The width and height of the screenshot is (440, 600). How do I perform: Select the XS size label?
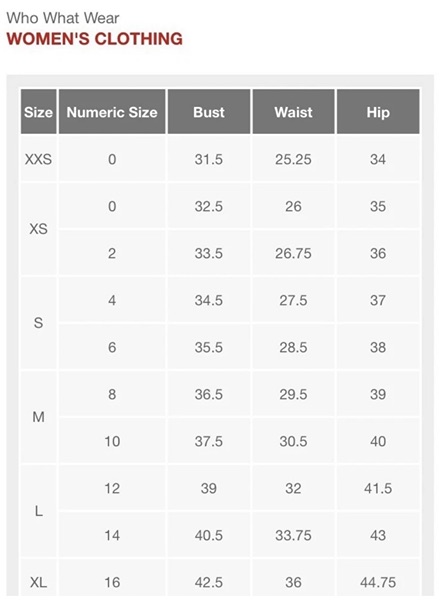[x=39, y=229]
